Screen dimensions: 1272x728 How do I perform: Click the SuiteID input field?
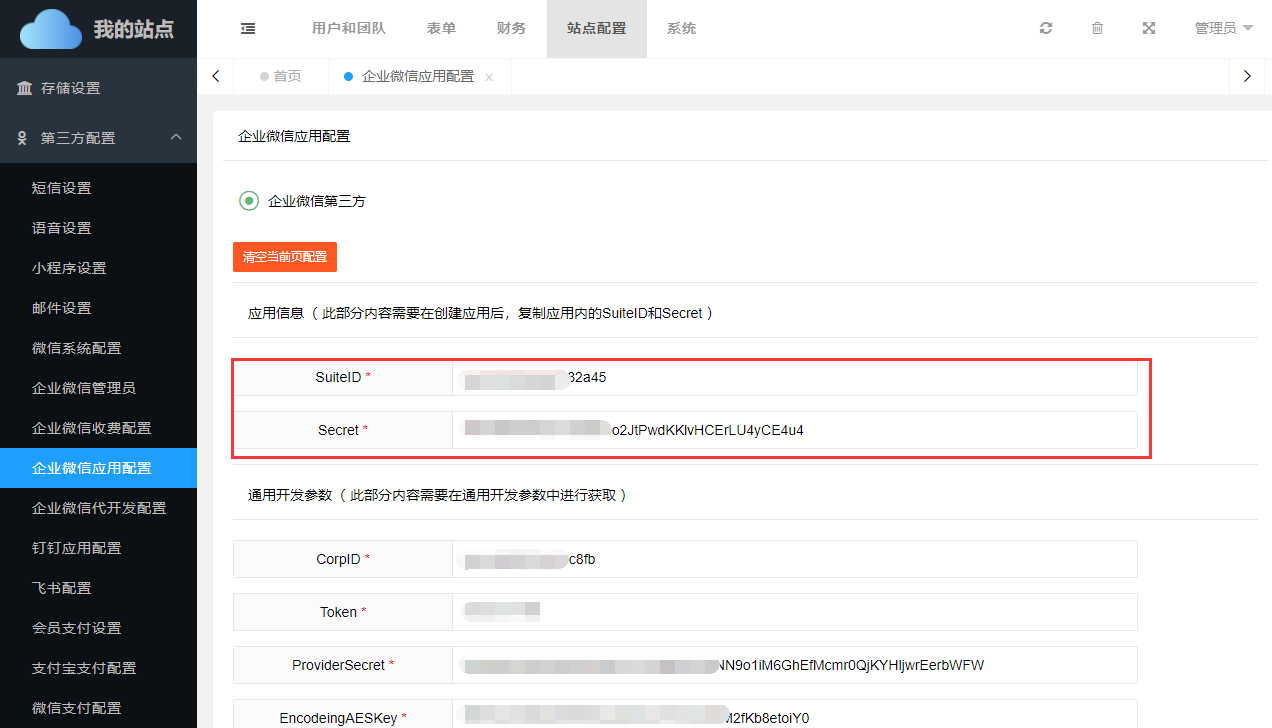(x=794, y=378)
